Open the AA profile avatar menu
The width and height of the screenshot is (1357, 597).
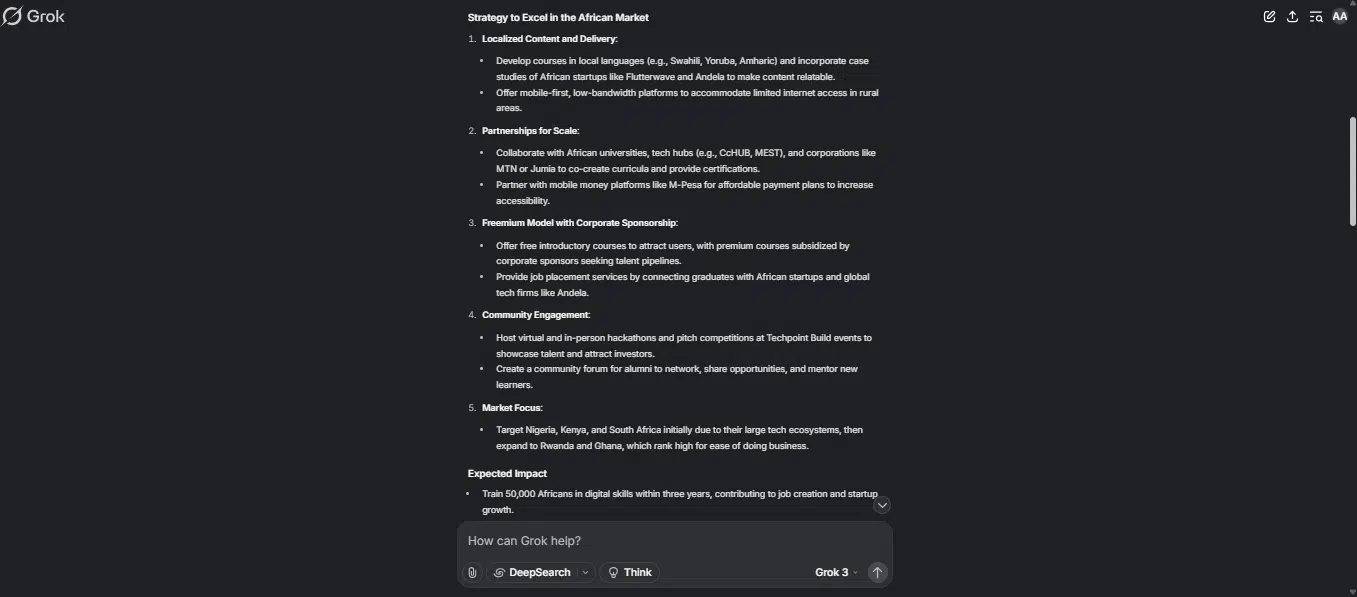point(1340,16)
